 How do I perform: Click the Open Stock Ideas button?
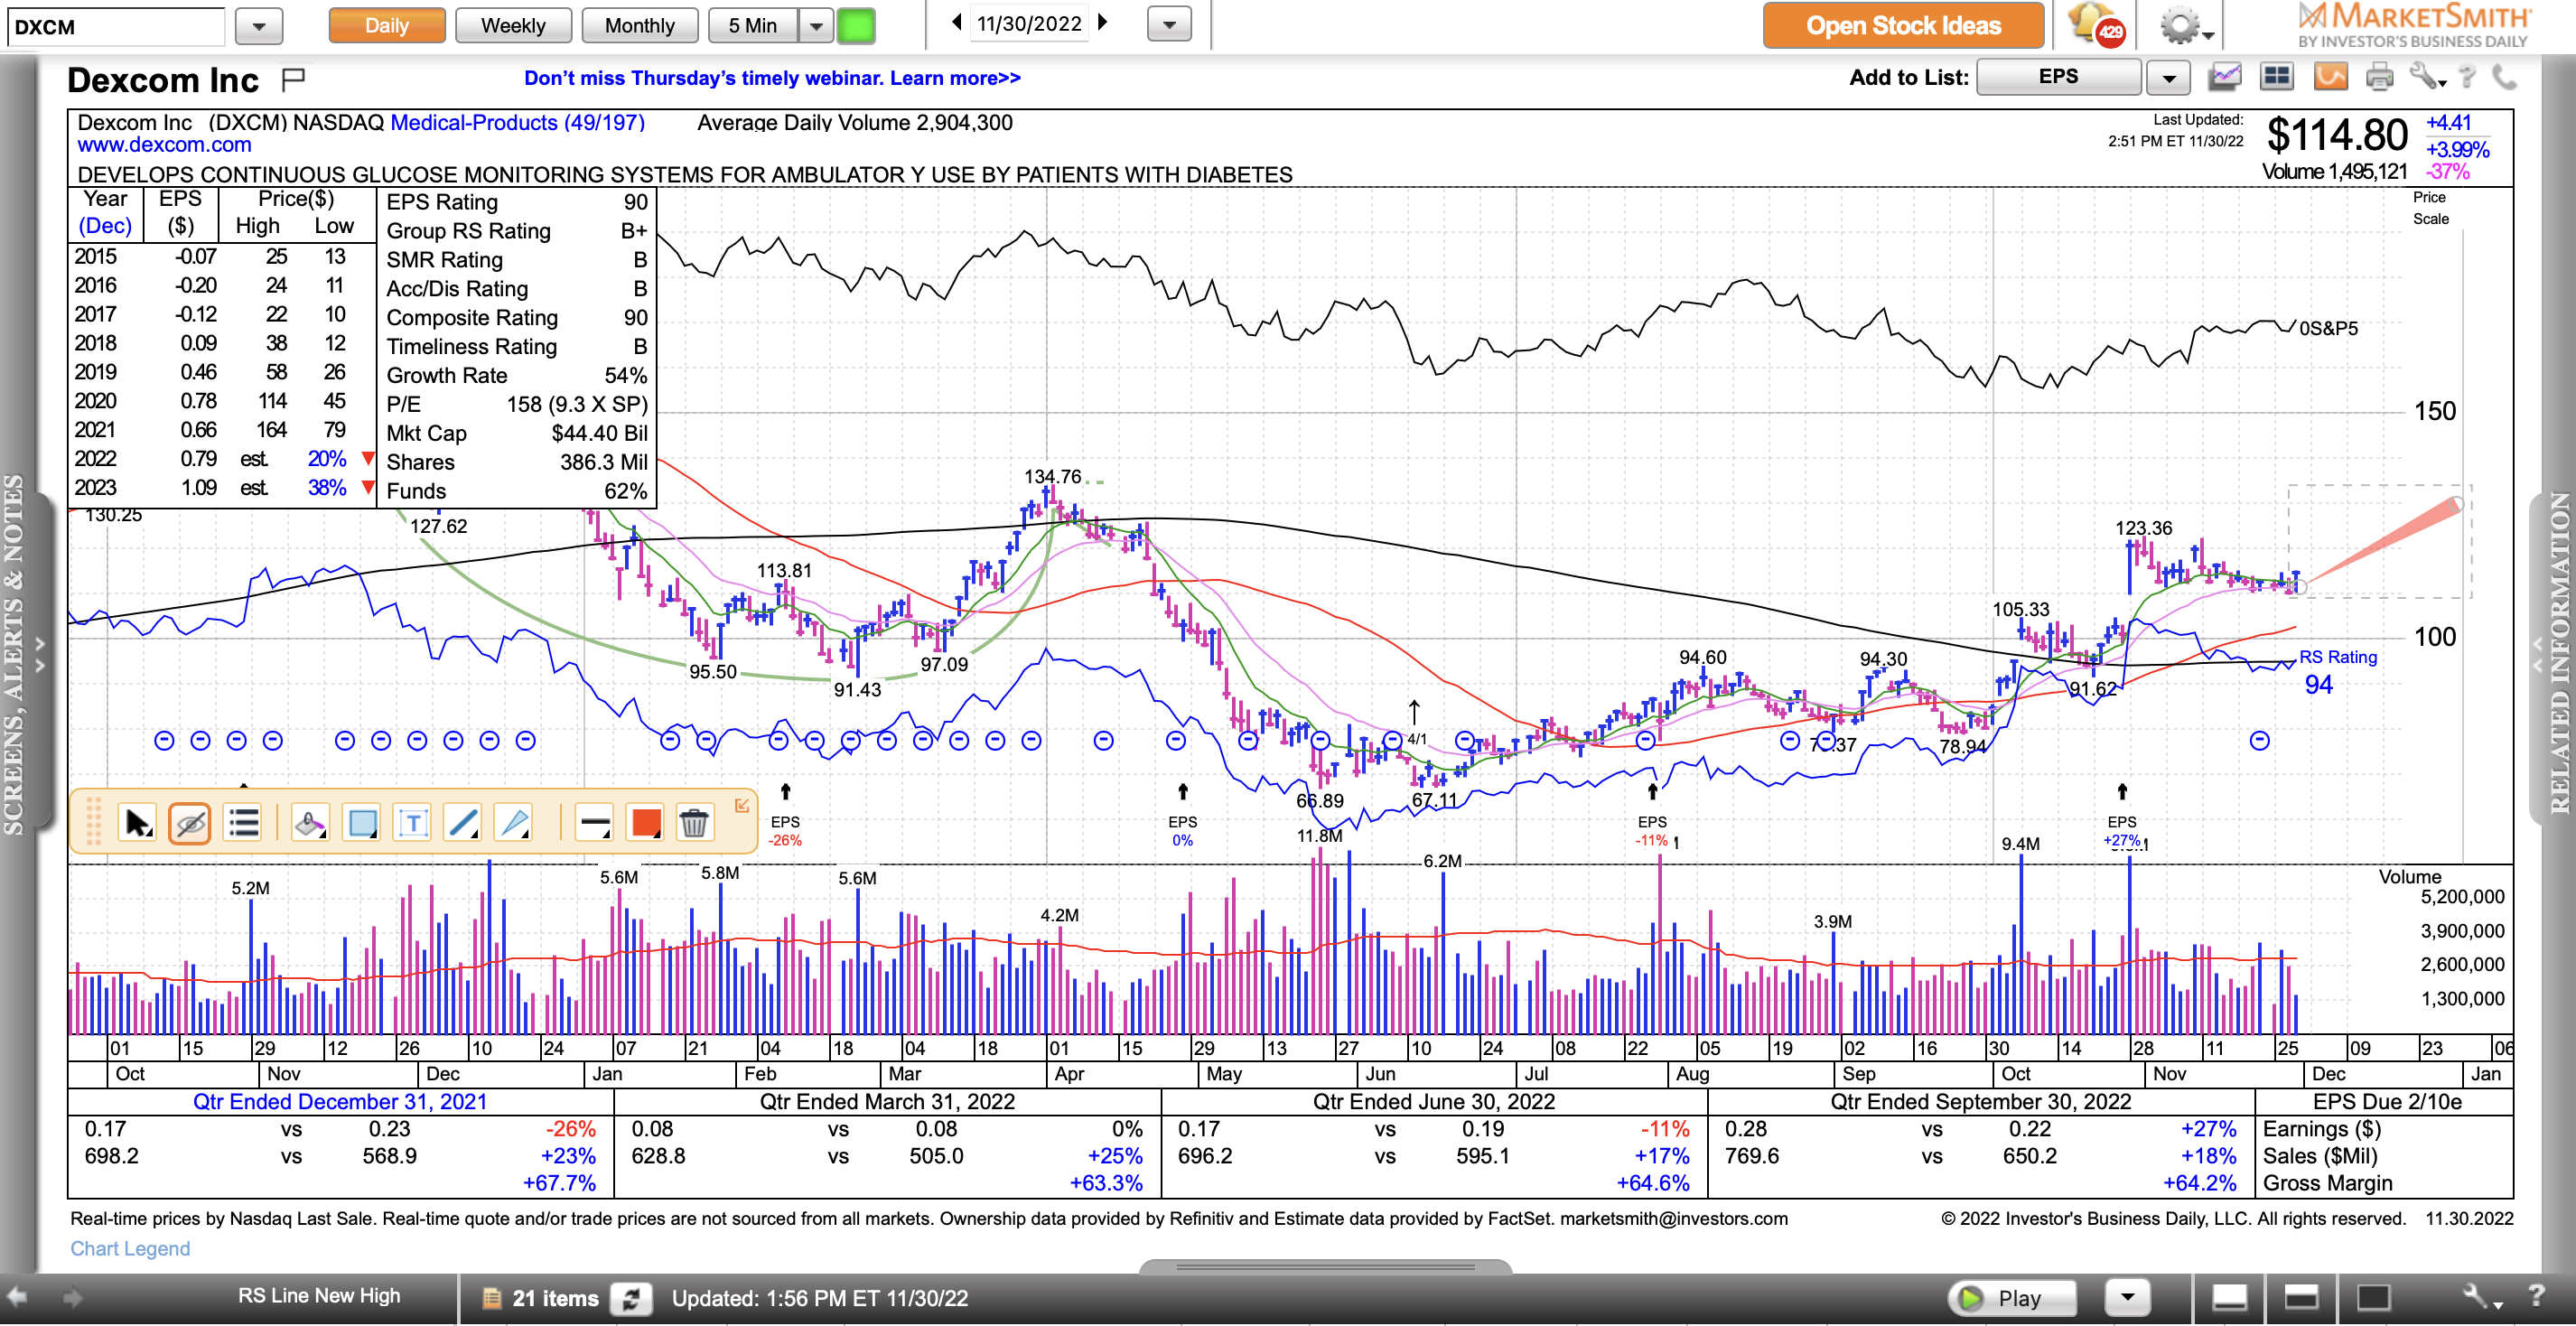(1903, 25)
